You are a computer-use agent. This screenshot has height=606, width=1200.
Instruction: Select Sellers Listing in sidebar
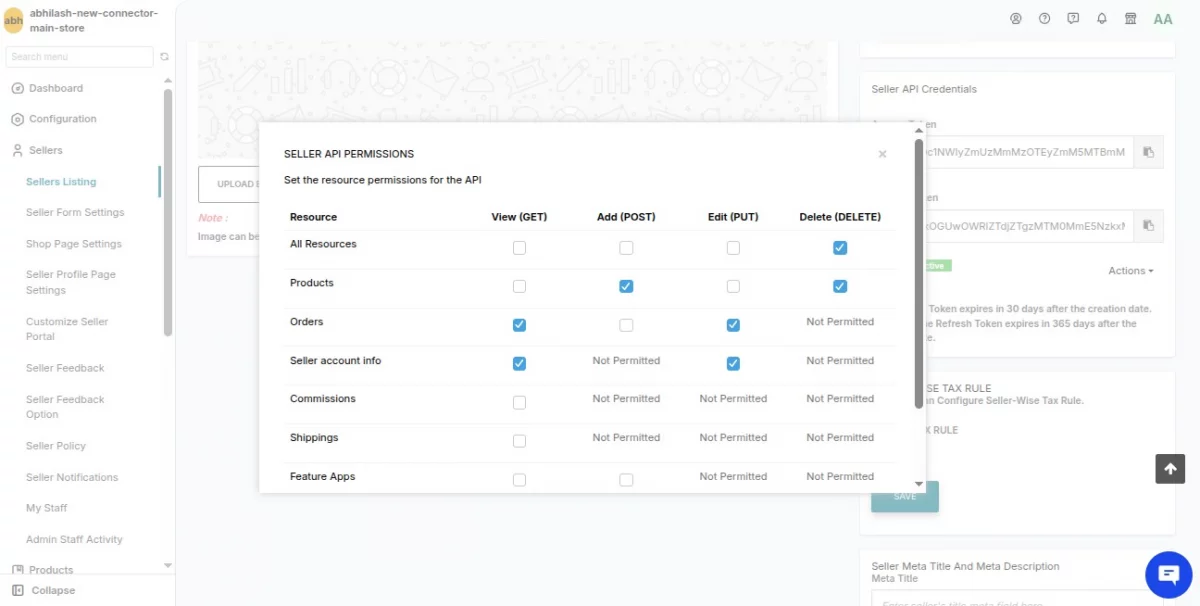click(61, 182)
